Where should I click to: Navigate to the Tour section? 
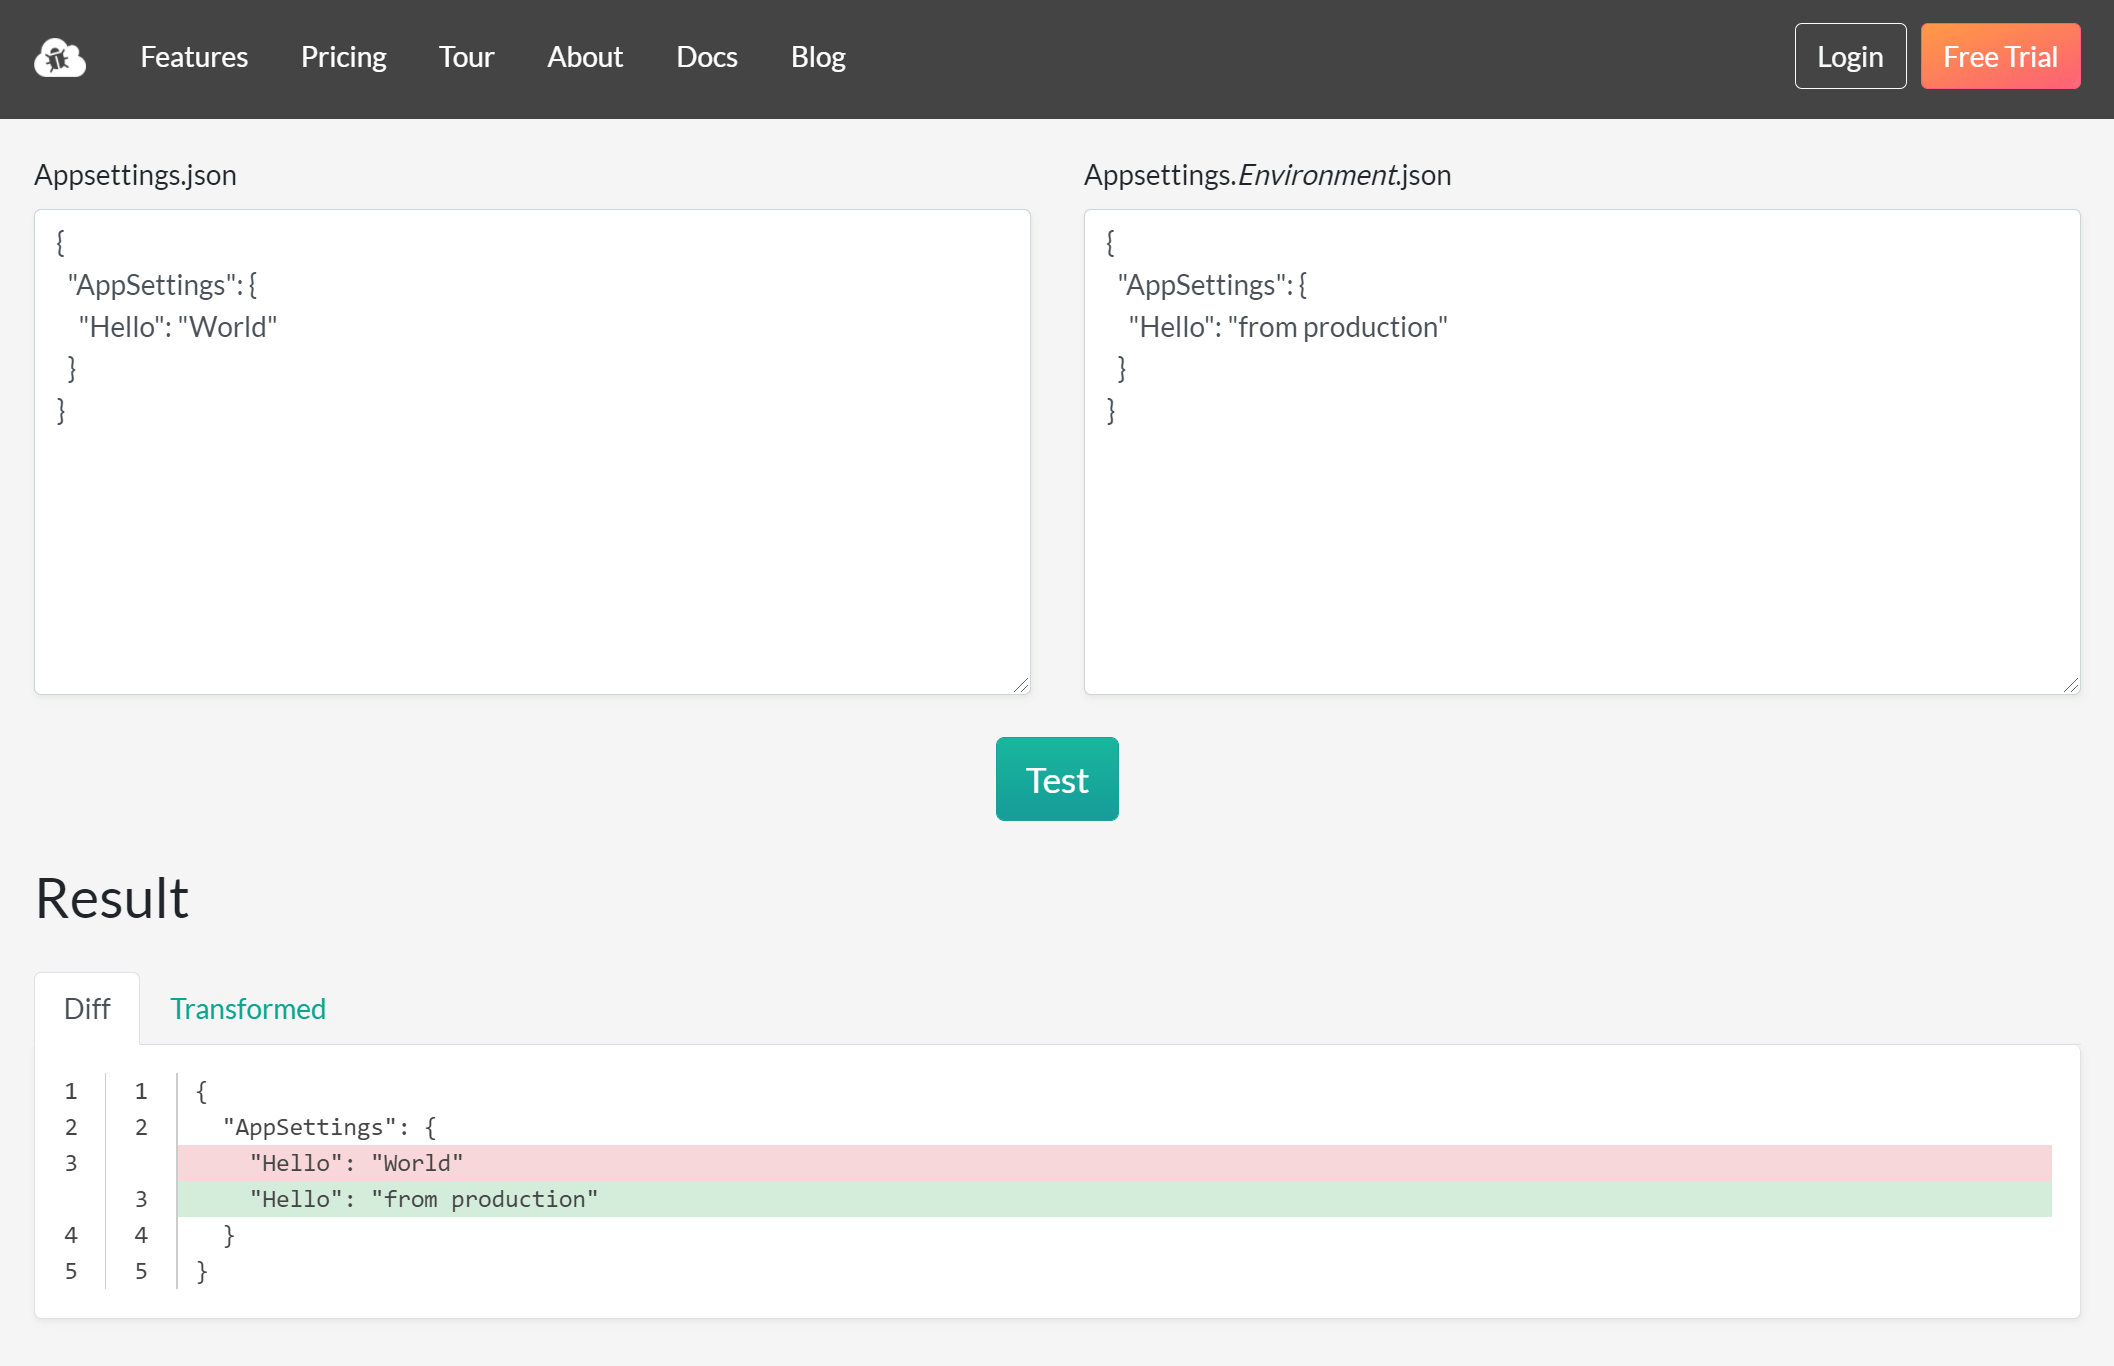click(x=465, y=57)
